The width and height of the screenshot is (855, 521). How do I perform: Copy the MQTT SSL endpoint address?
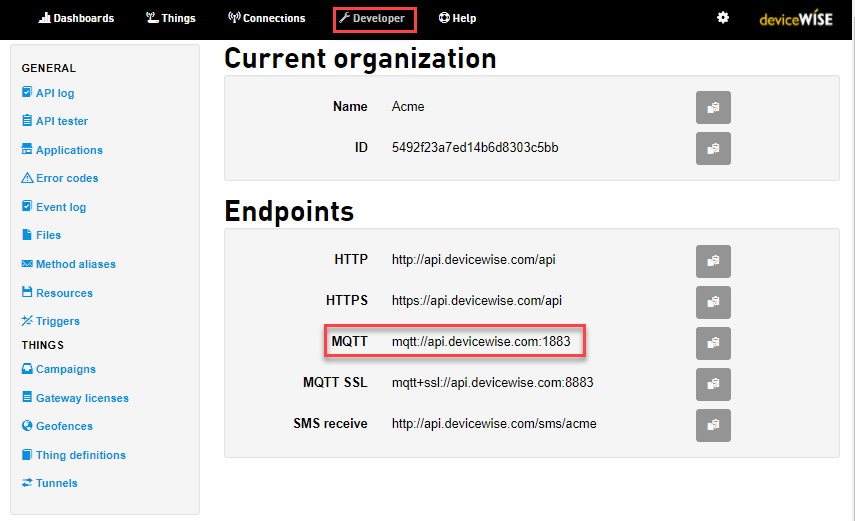713,384
